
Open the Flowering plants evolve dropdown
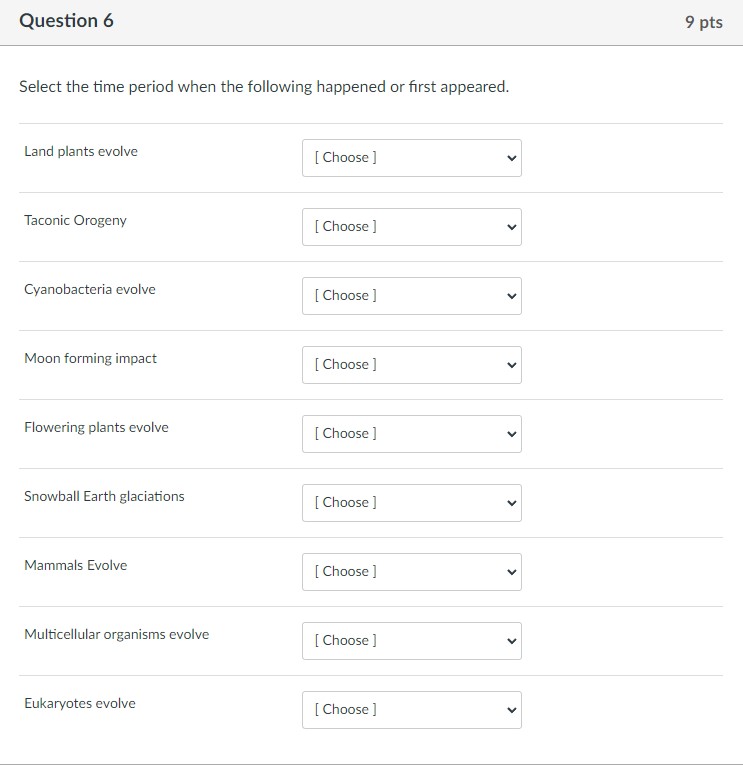pyautogui.click(x=411, y=434)
